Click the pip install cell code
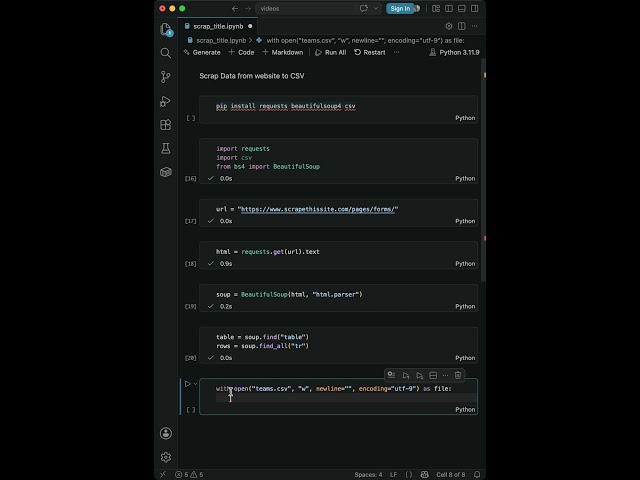Viewport: 640px width, 480px height. pos(286,106)
